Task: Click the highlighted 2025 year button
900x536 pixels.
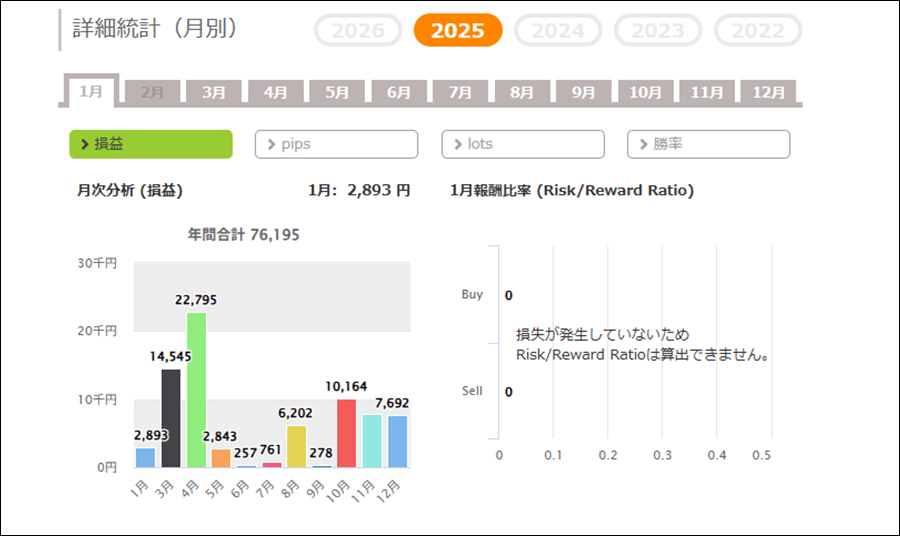Action: 457,31
